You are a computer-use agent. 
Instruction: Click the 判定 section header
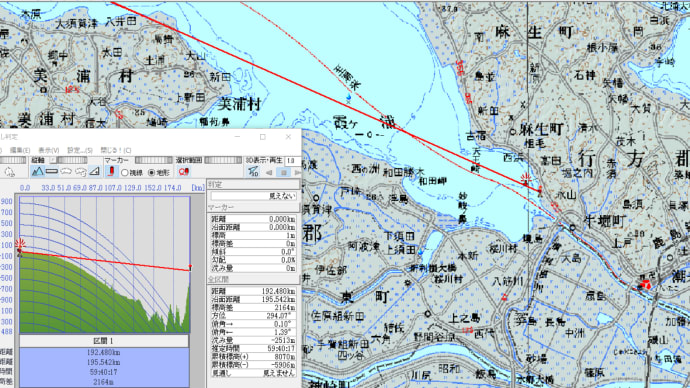(x=253, y=185)
